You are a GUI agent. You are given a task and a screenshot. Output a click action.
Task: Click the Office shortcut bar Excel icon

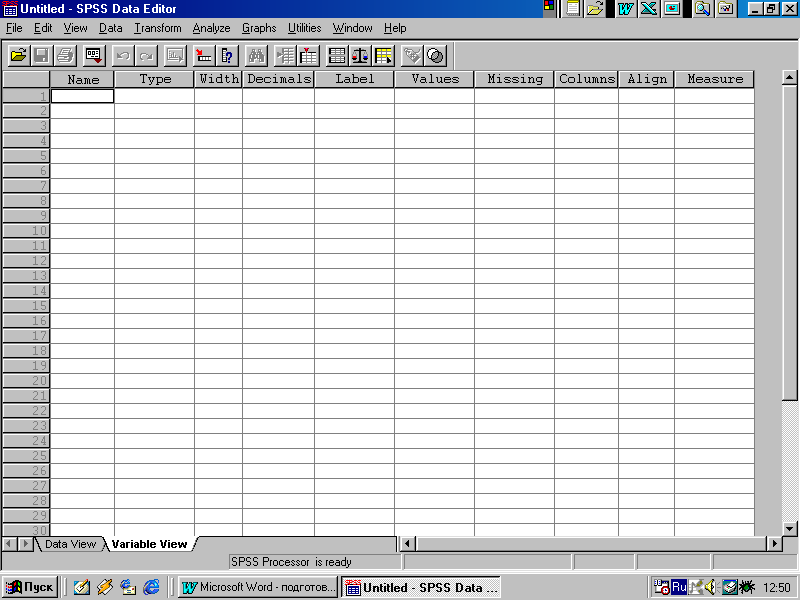click(649, 9)
